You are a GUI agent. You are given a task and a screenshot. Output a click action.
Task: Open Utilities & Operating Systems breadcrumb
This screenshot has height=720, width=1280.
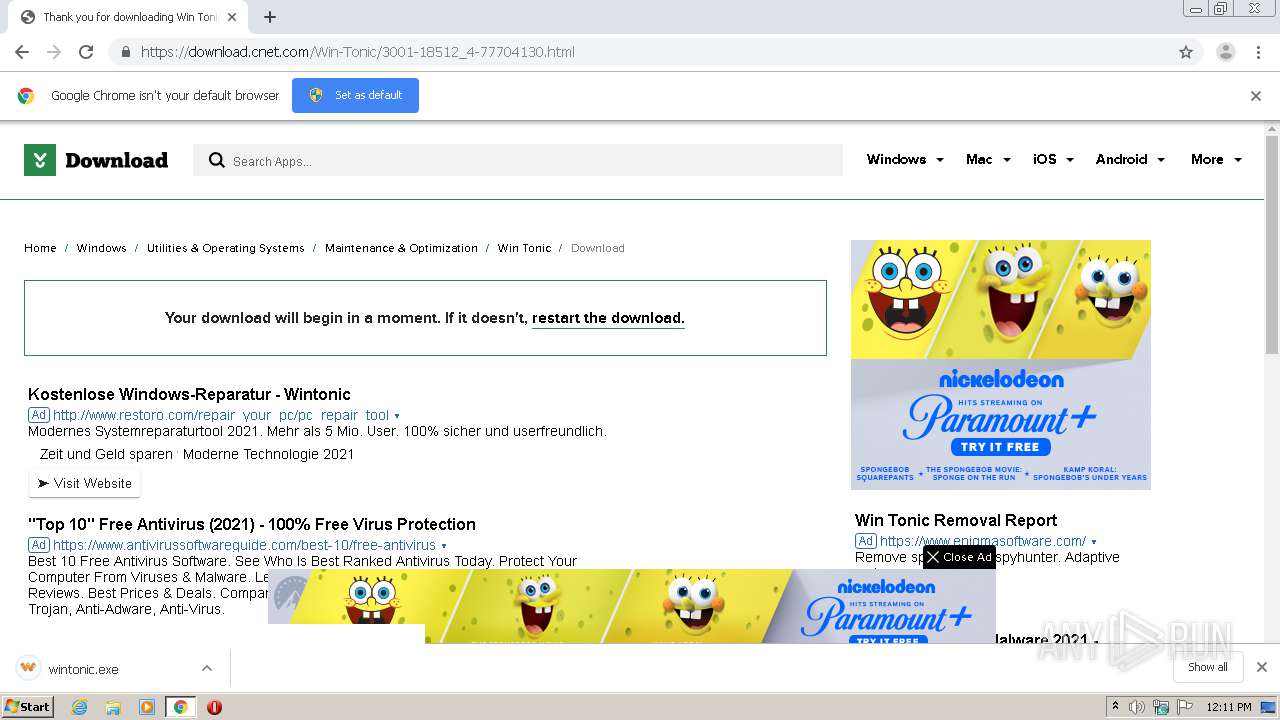pyautogui.click(x=225, y=248)
